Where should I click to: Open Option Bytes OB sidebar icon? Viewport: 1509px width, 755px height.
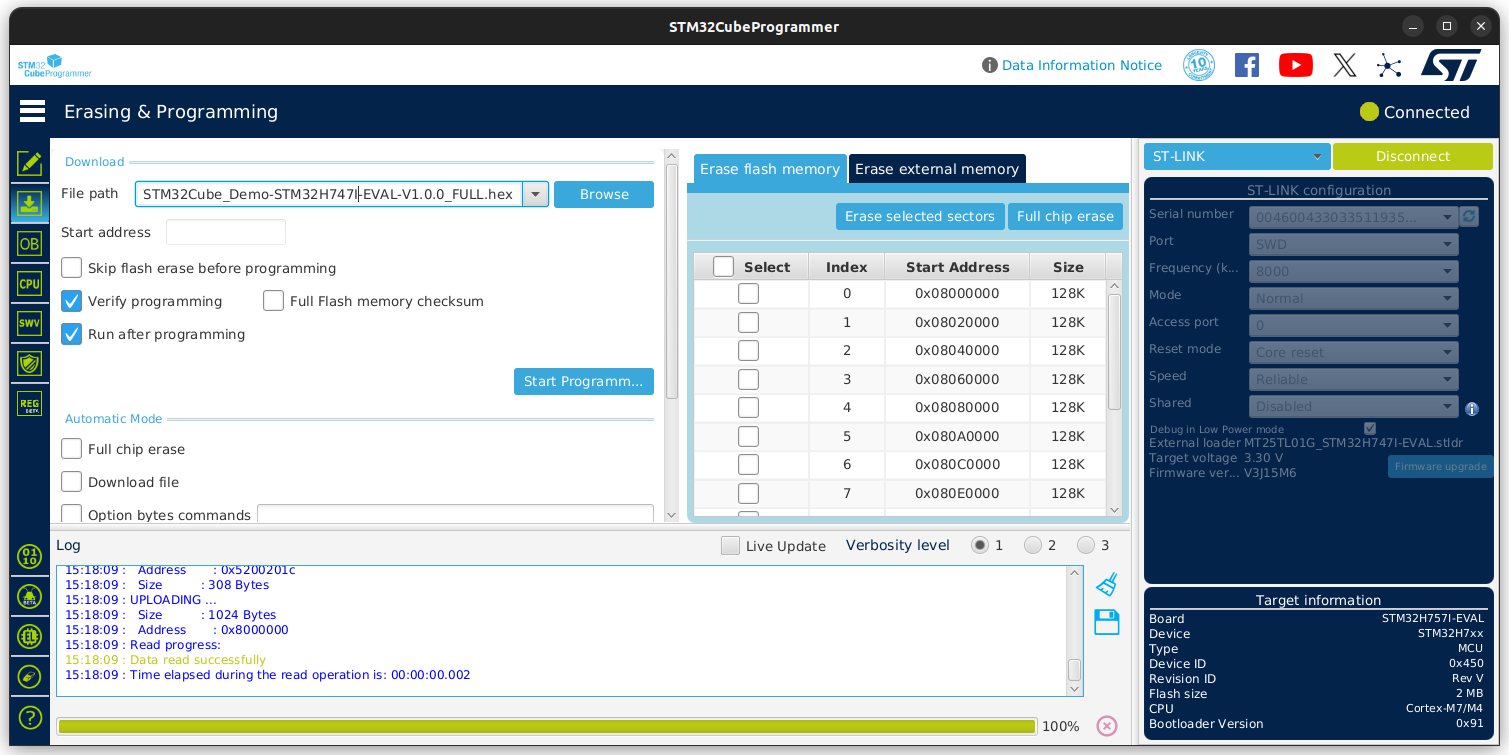(x=29, y=243)
